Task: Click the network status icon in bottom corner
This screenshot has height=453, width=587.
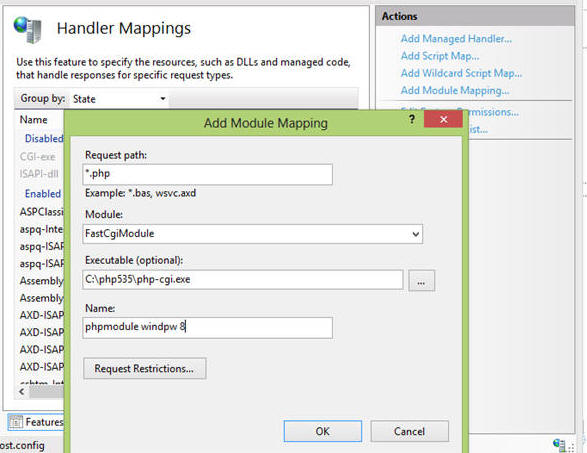Action: tap(560, 445)
